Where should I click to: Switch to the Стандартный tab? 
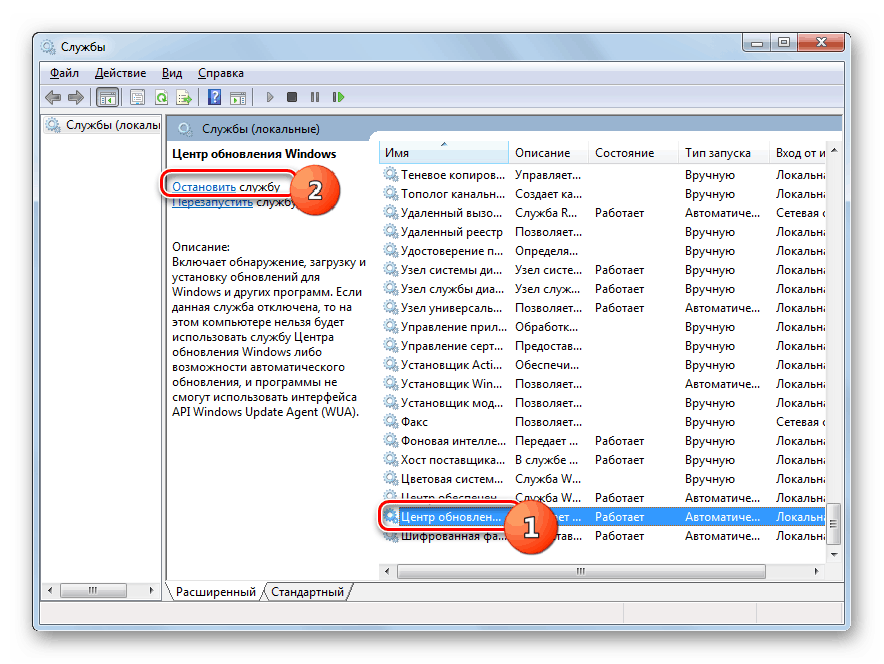coord(307,592)
